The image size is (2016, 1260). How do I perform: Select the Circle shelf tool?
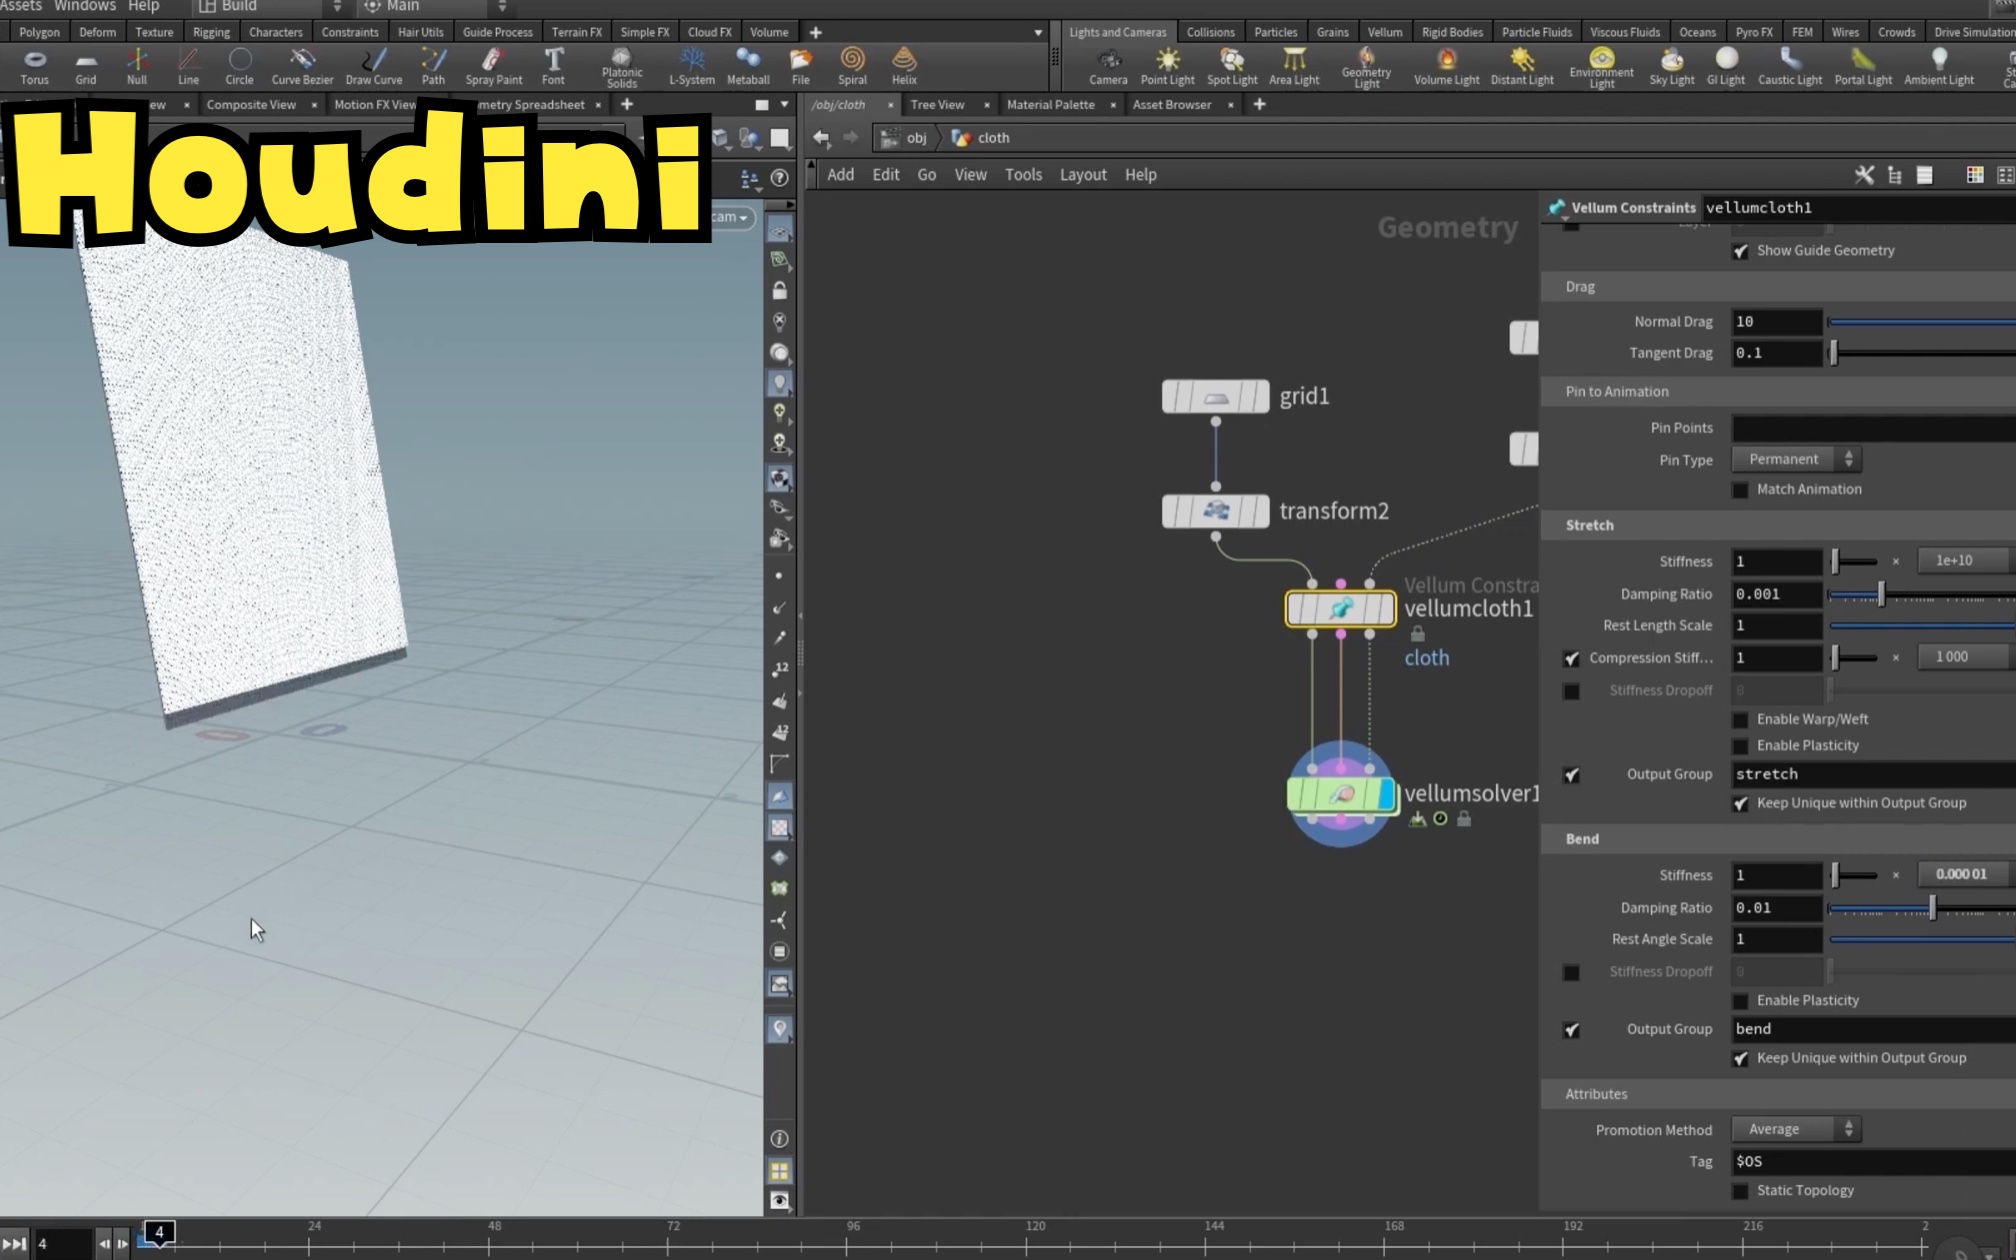239,66
